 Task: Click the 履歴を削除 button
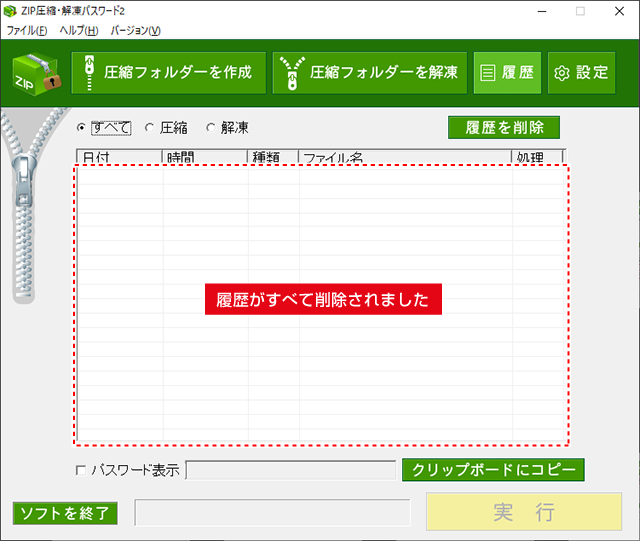[x=504, y=128]
